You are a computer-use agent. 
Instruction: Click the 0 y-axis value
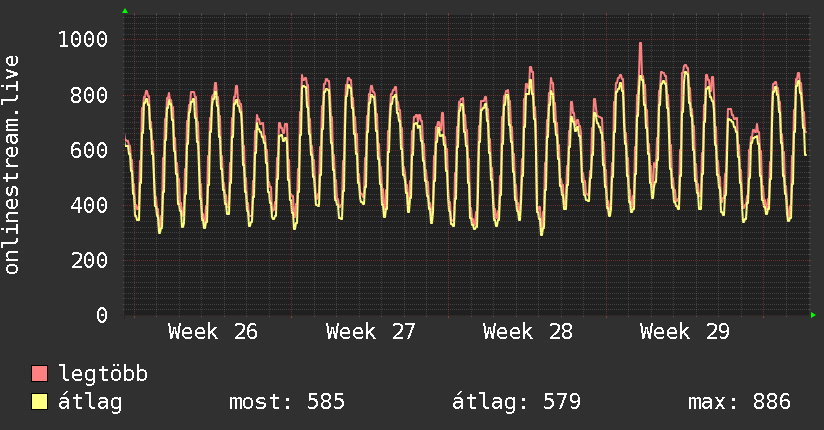[102, 315]
